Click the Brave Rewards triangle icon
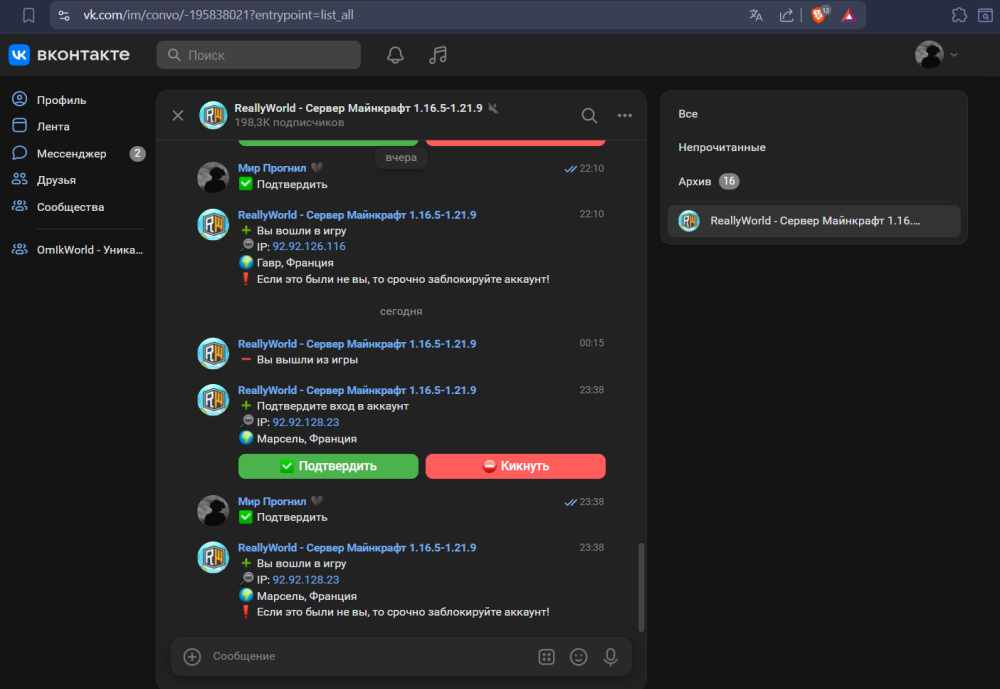This screenshot has width=1000, height=689. point(848,15)
